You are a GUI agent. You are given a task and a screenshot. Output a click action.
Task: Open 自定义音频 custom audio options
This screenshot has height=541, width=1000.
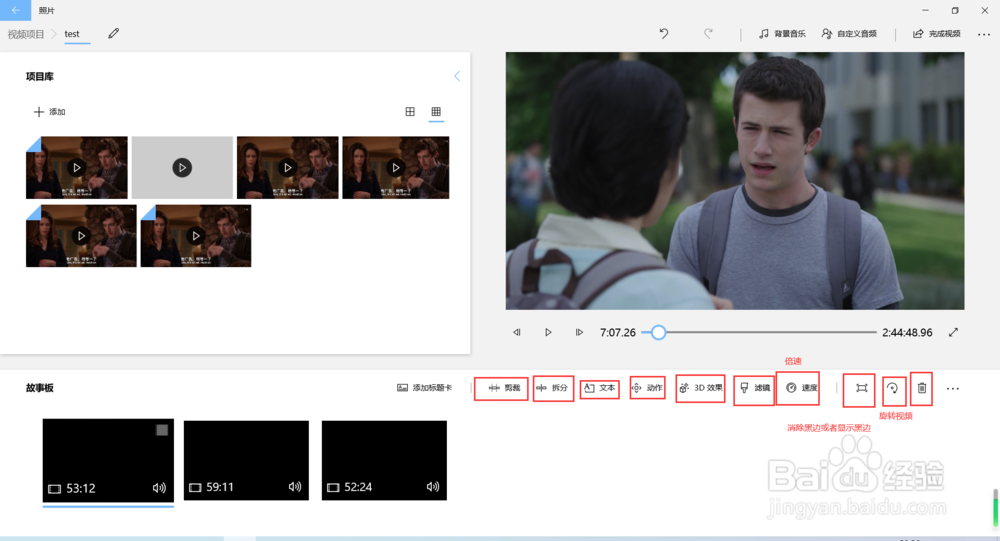pyautogui.click(x=849, y=34)
